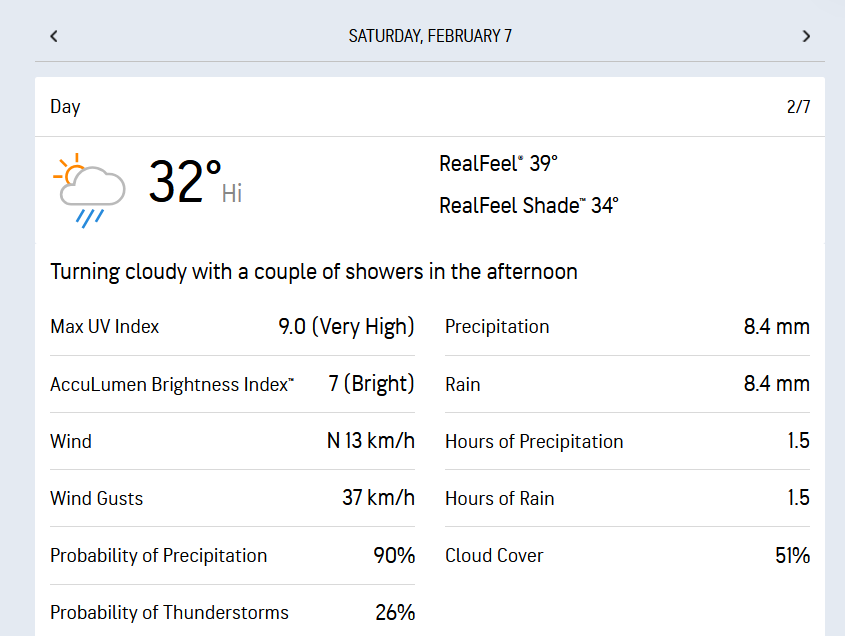Click the left arrow to view previous day

pos(53,35)
